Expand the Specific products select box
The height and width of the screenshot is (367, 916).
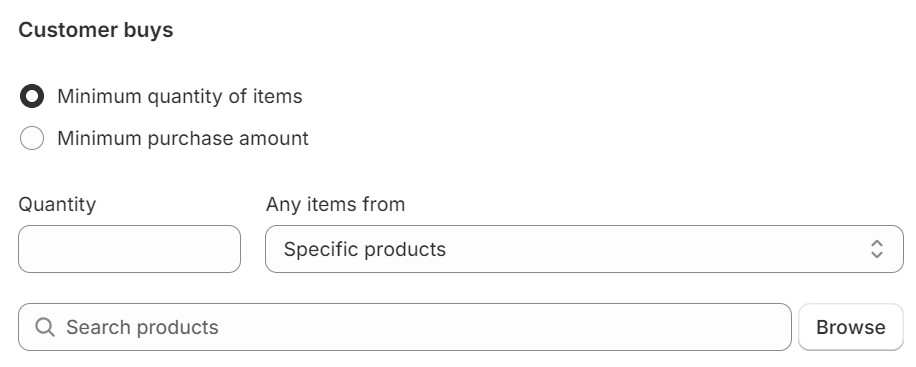[584, 249]
